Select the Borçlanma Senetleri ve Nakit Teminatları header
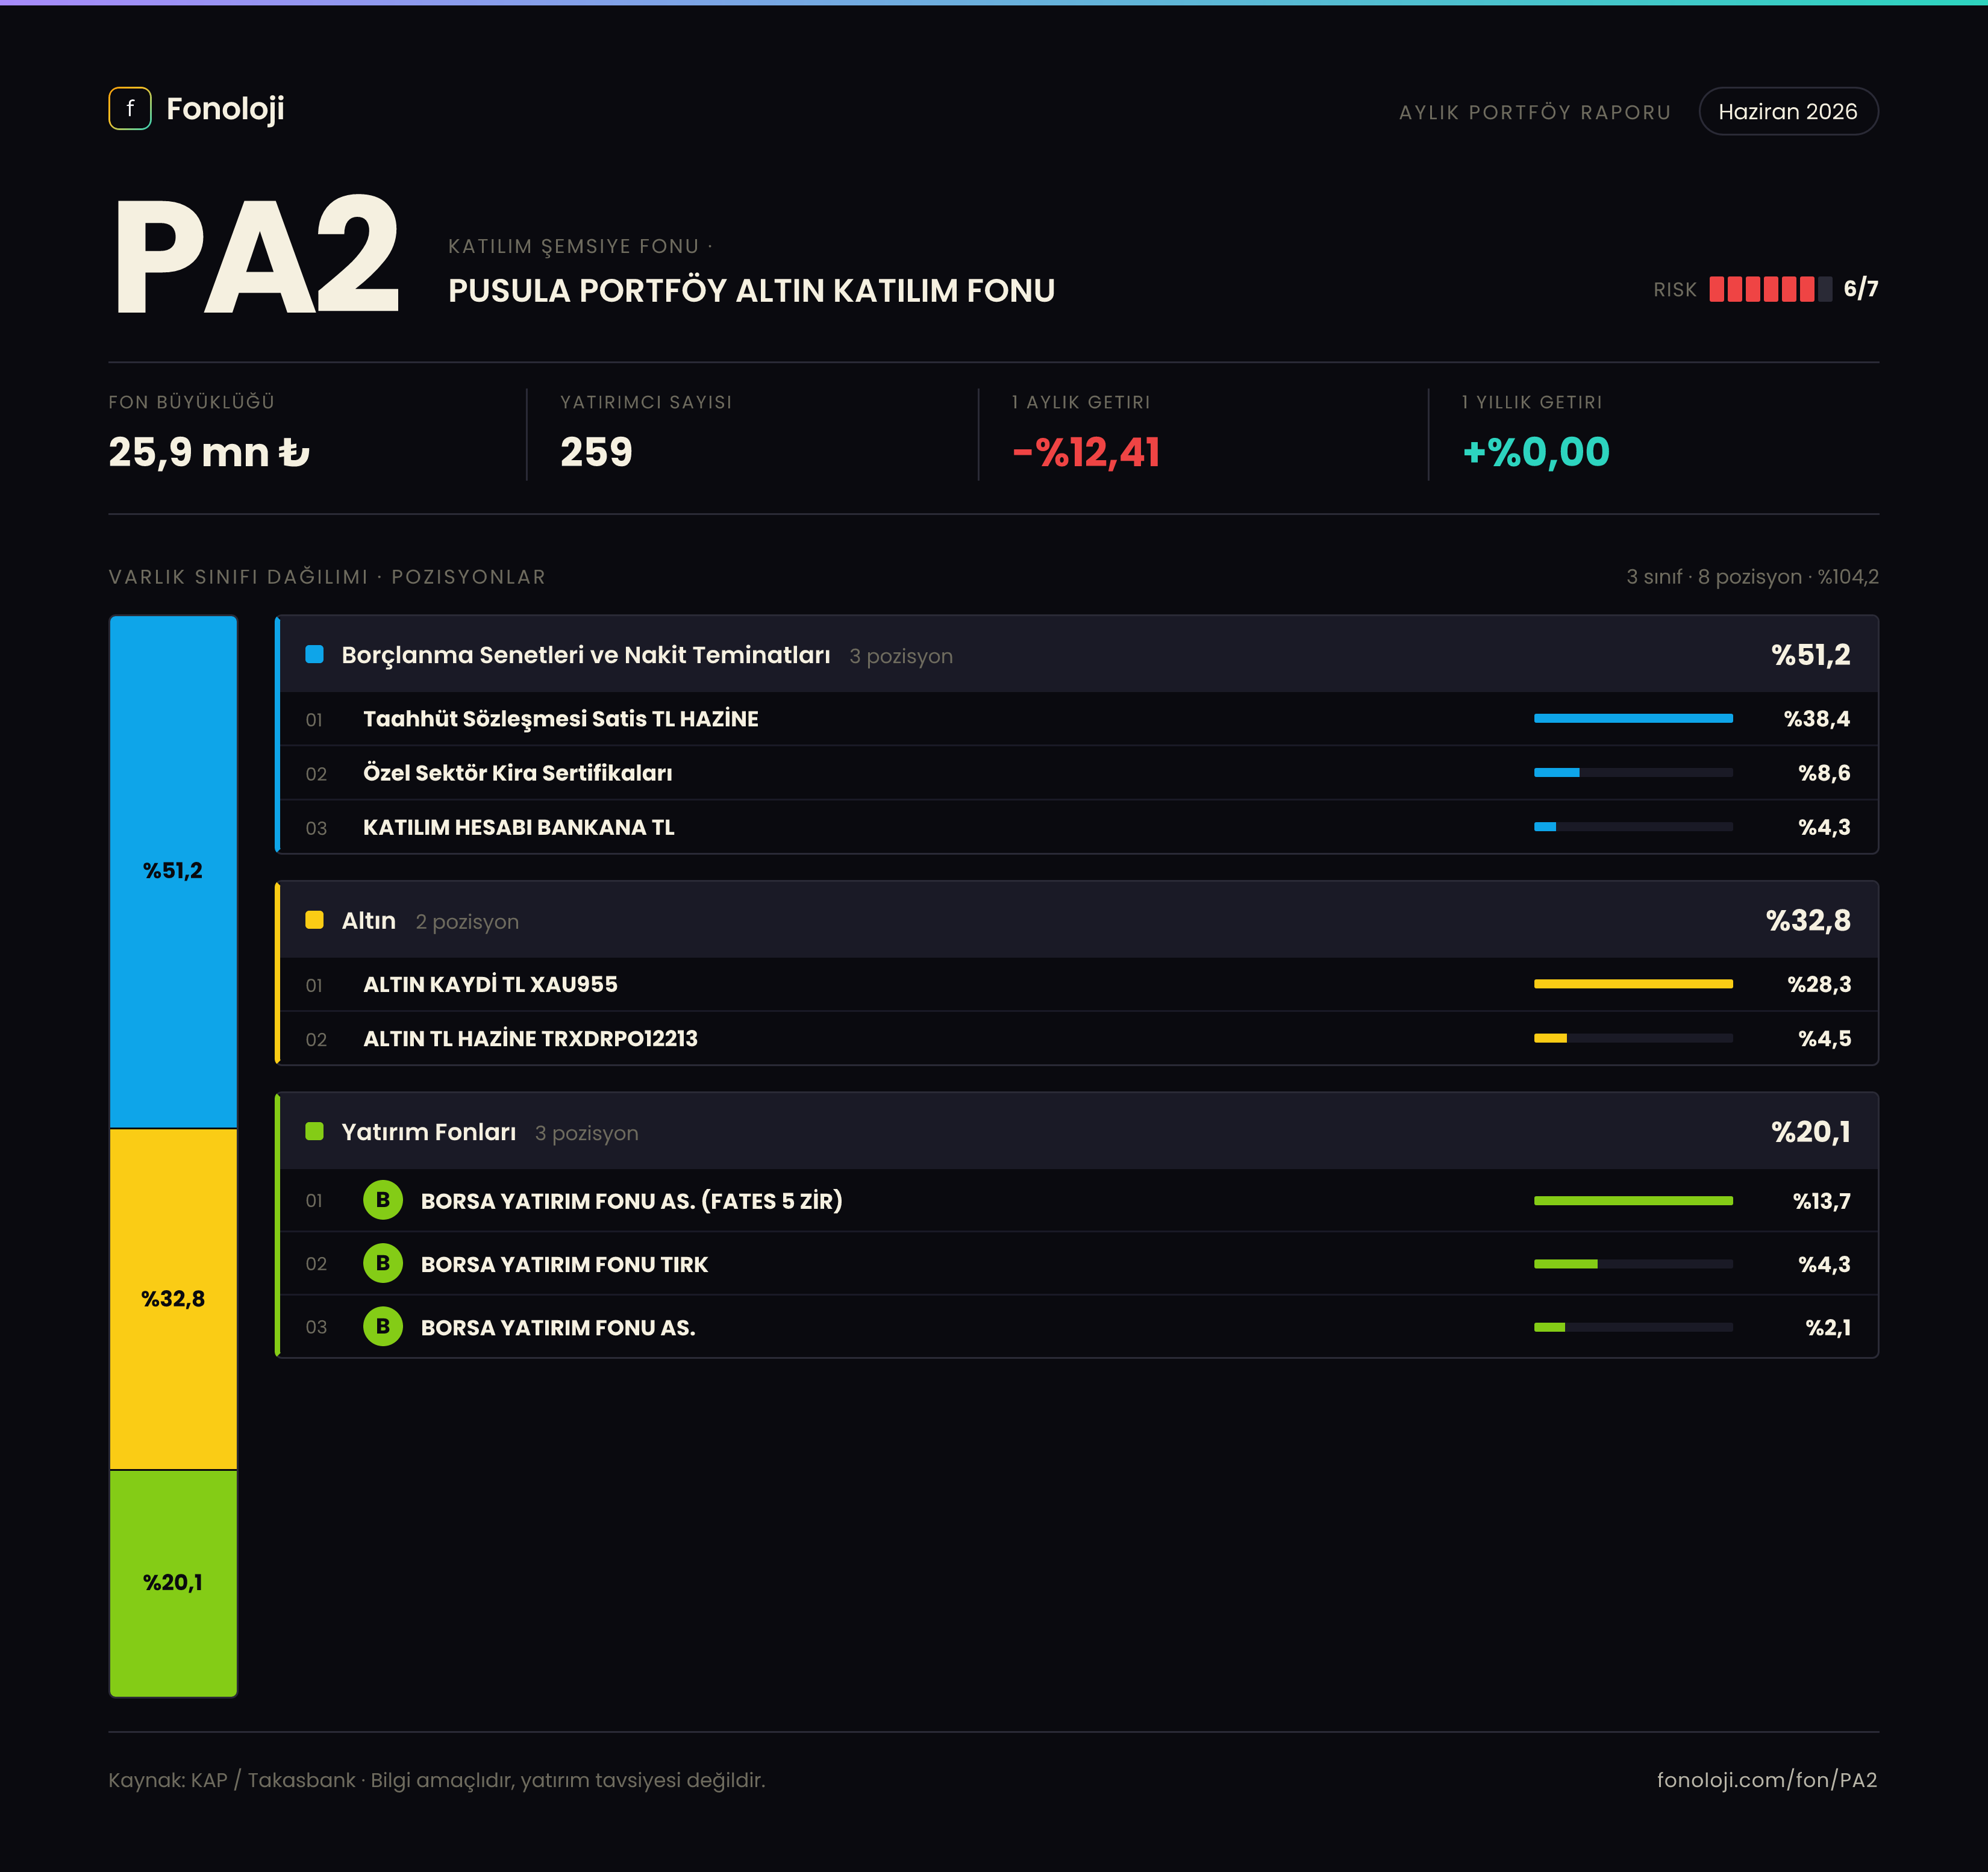Image resolution: width=1988 pixels, height=1872 pixels. coord(1078,654)
